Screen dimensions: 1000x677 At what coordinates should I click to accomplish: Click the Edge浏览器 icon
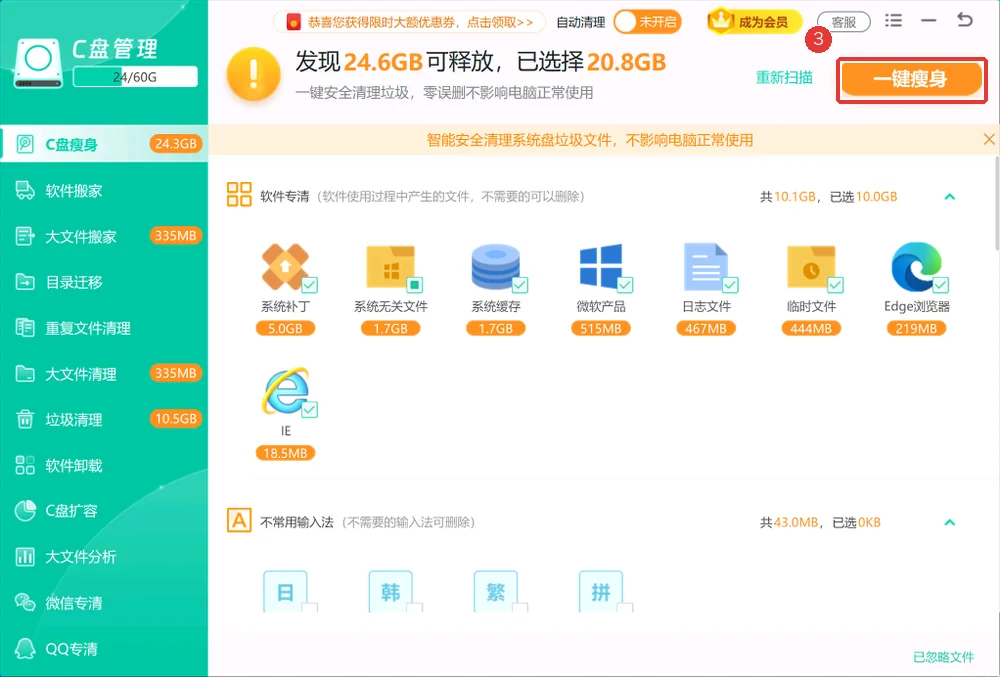916,266
